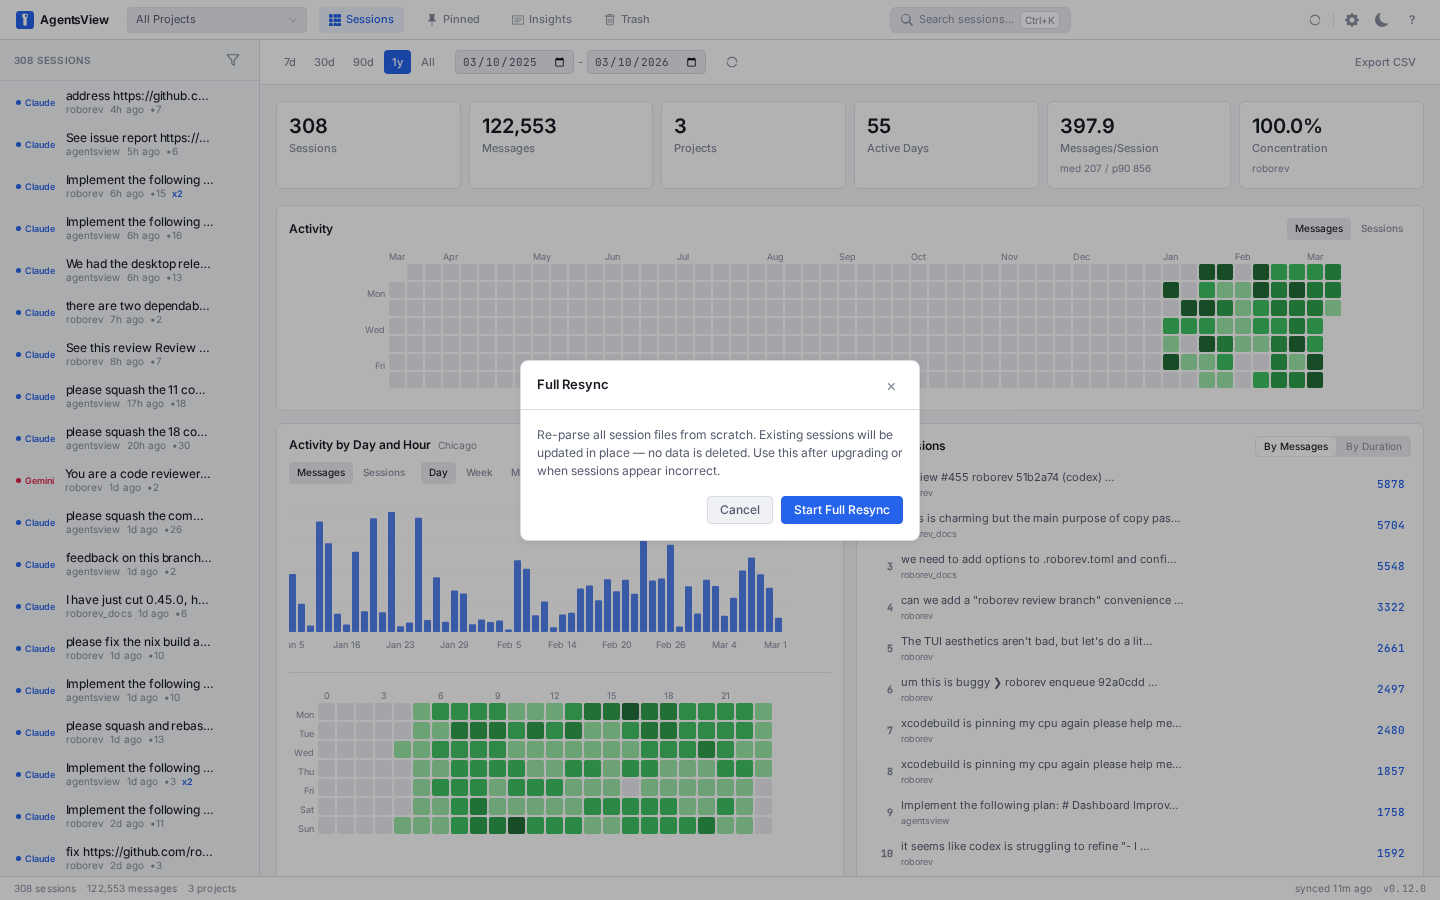
Task: Open the start date calendar picker
Action: point(558,61)
